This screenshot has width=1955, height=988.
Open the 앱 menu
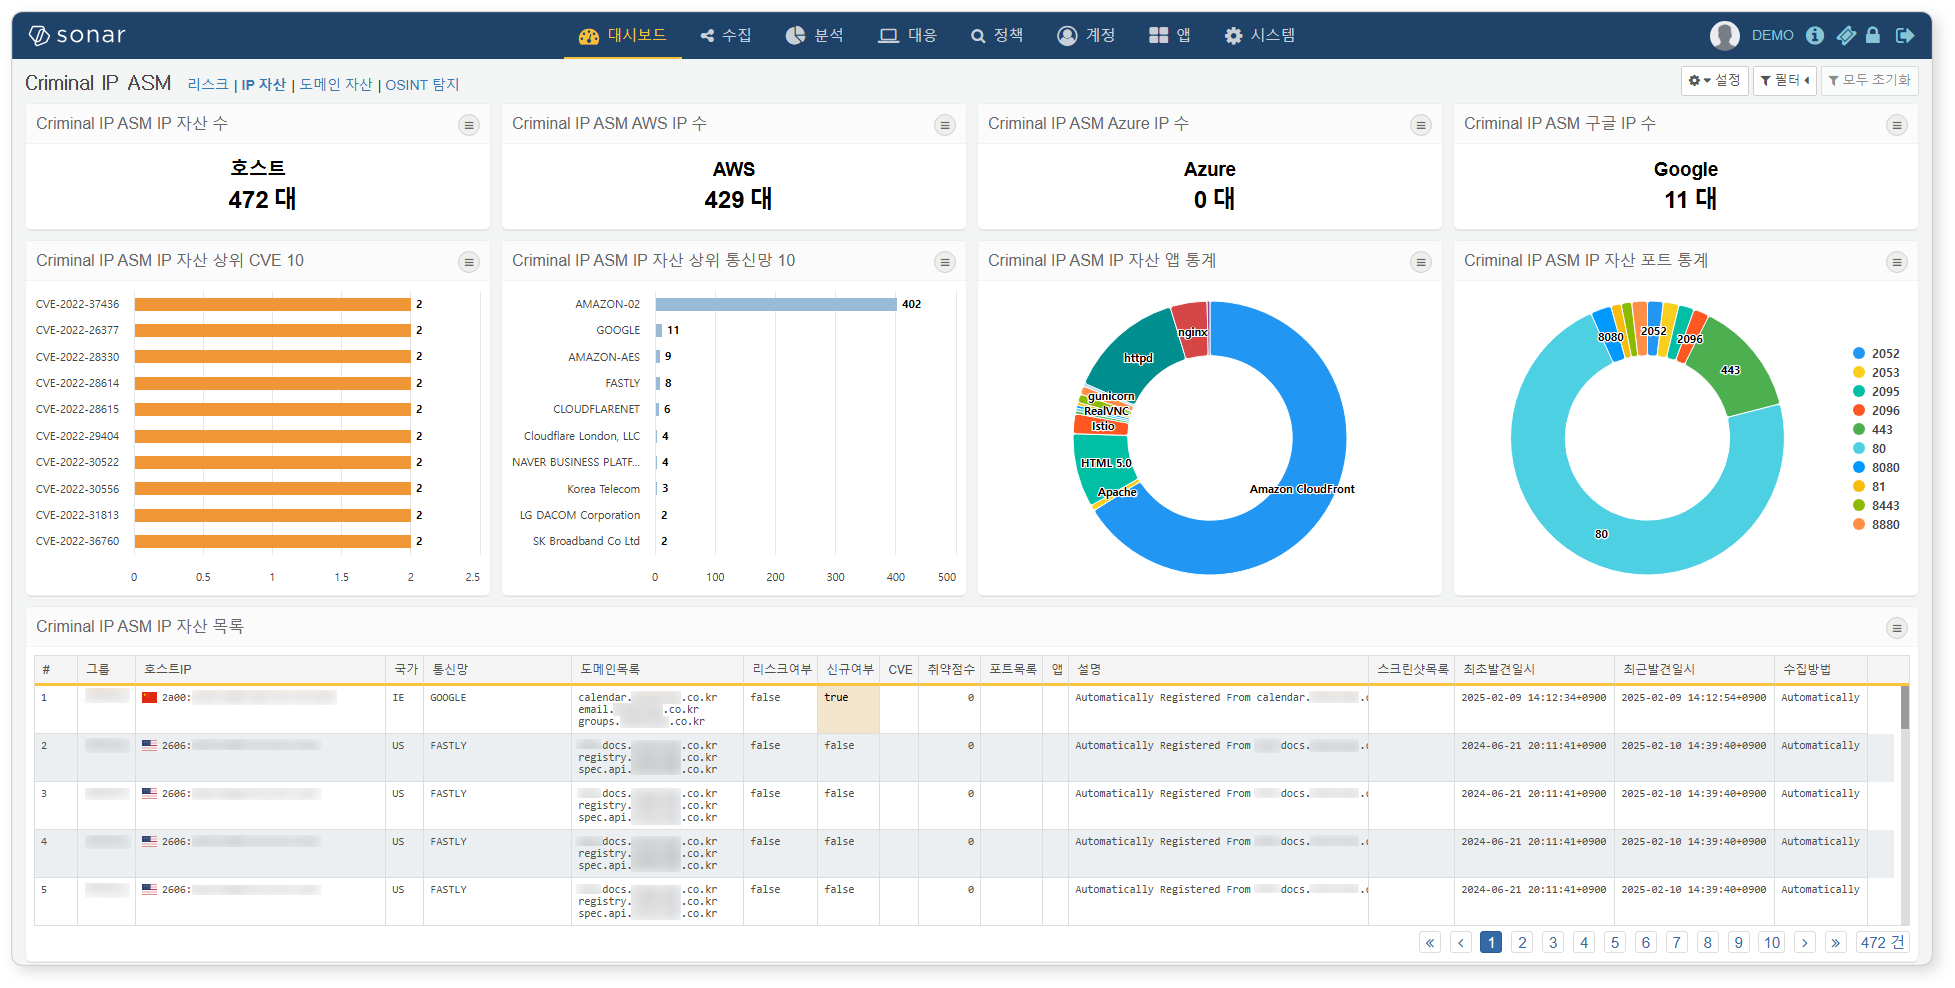[1169, 35]
